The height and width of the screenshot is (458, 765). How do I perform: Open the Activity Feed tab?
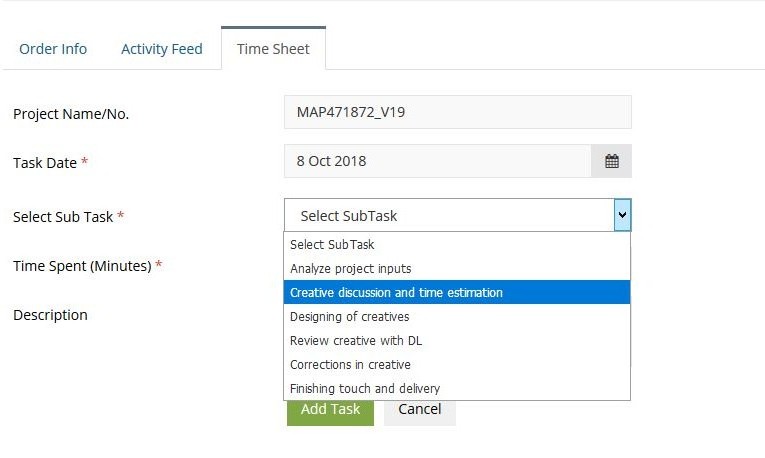coord(161,49)
